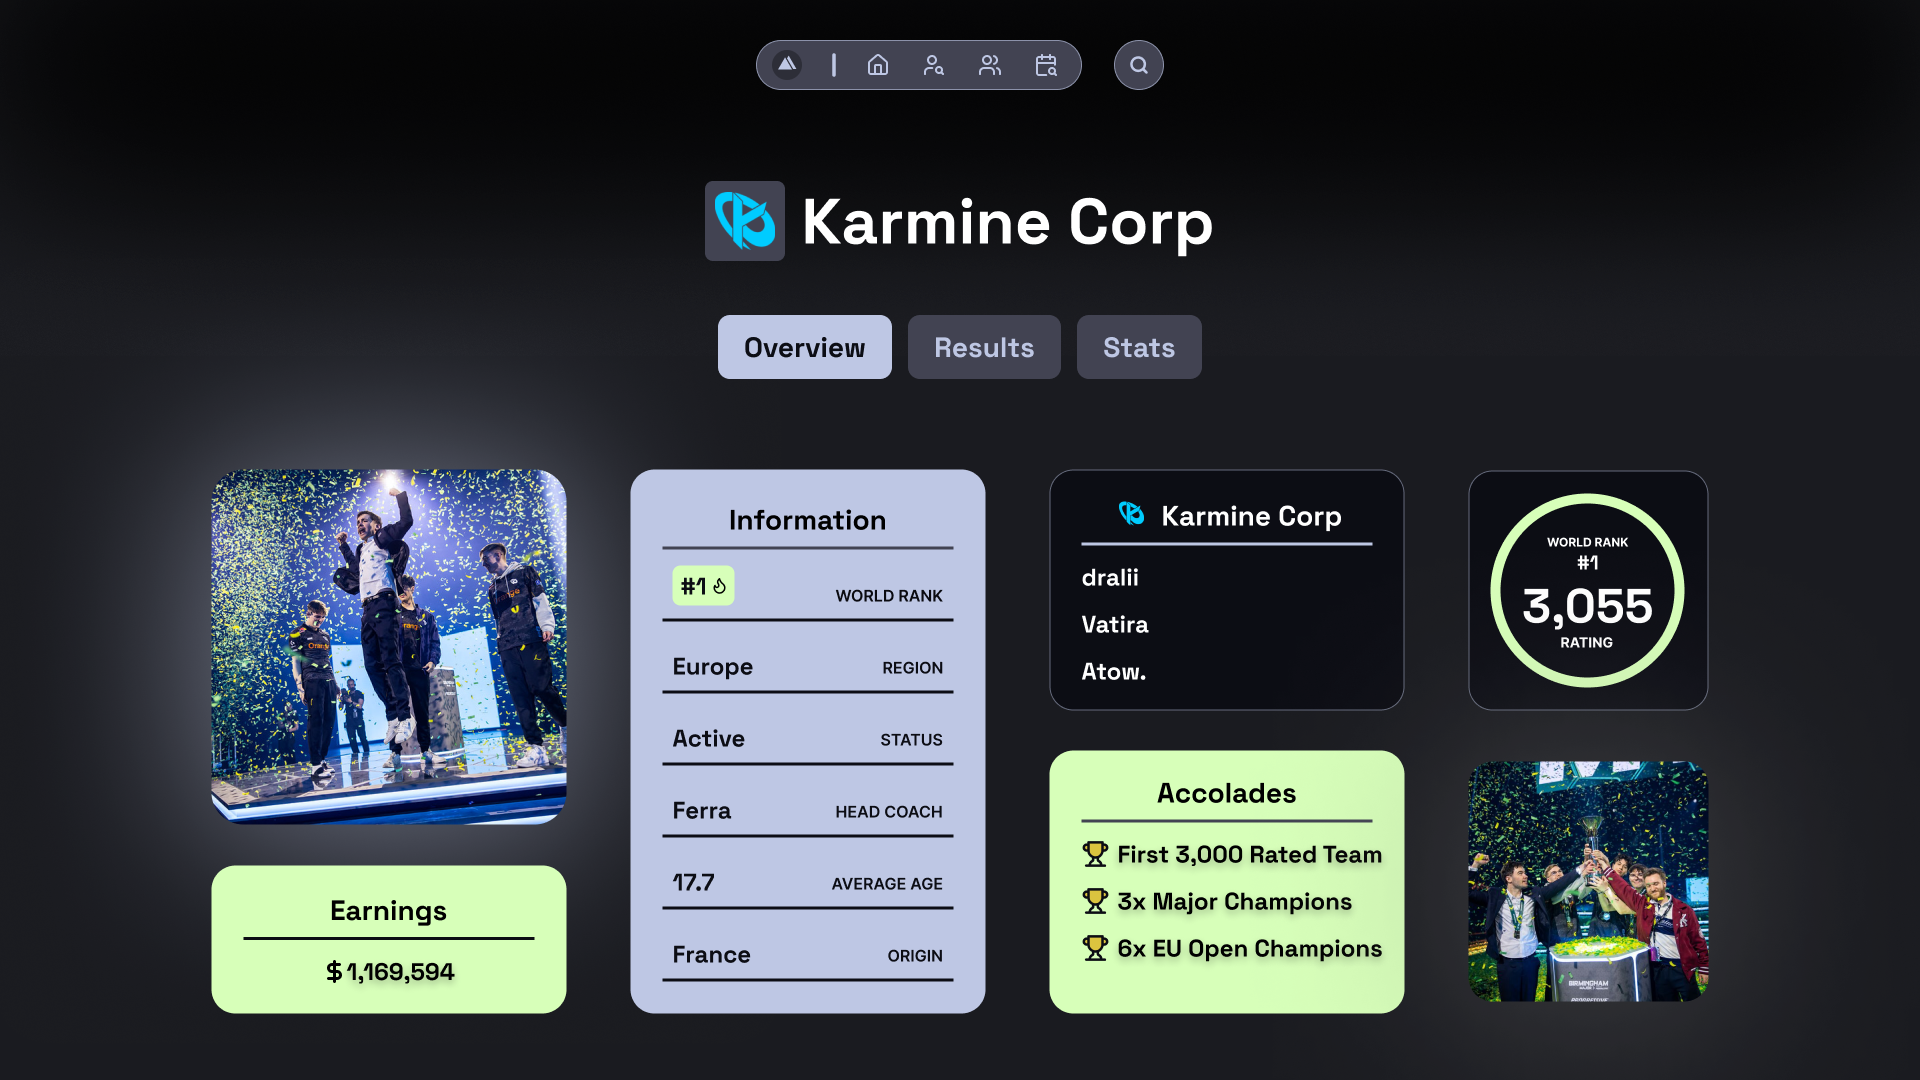Click player Atow. in roster

pos(1113,672)
